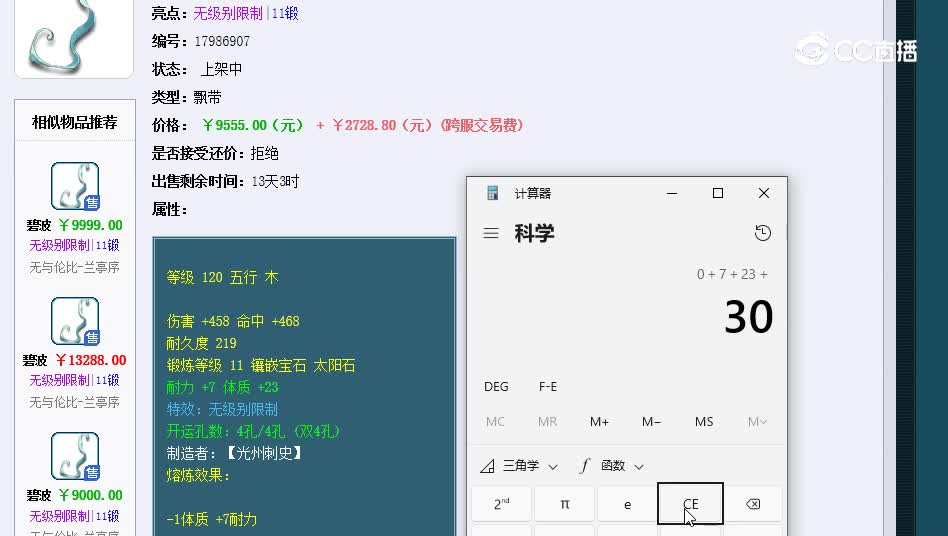
Task: Click the 状态 上架中 text
Action: tap(197, 69)
